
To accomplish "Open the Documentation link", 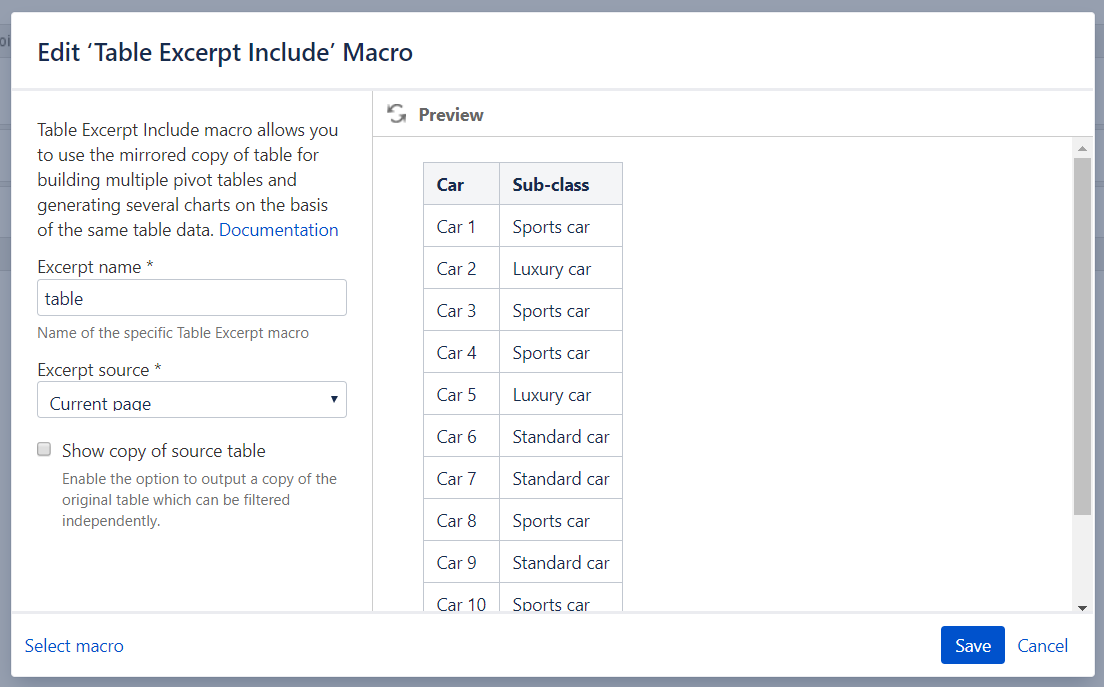I will tap(278, 230).
